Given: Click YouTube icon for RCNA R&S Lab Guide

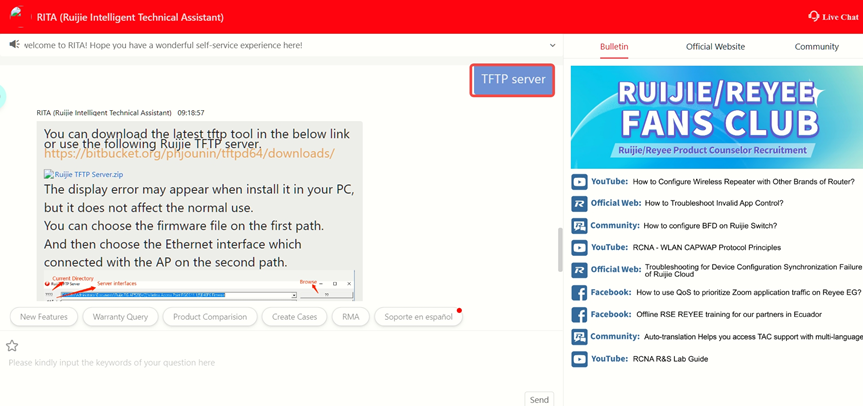Looking at the screenshot, I should [579, 359].
